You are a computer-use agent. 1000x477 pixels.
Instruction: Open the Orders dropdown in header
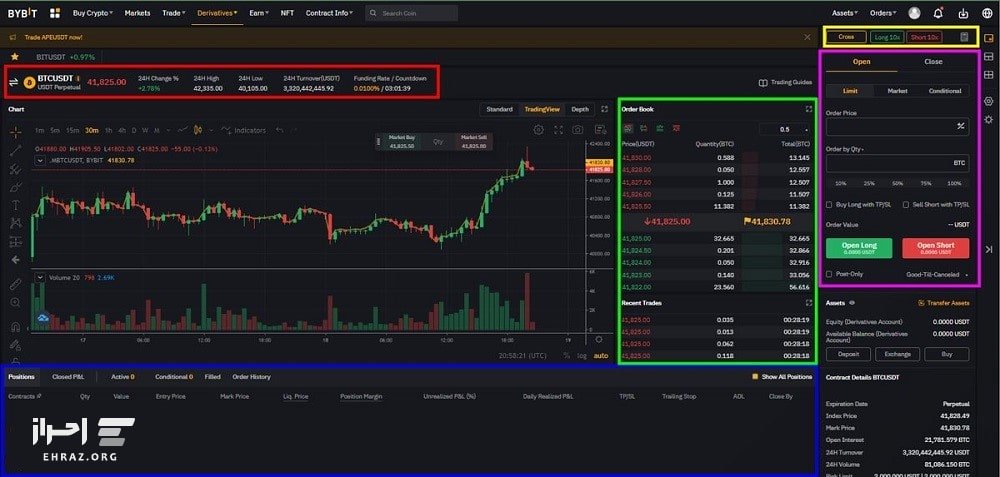883,13
